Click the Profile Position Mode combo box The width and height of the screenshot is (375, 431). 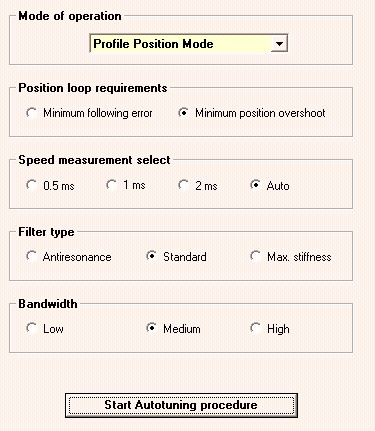[189, 43]
